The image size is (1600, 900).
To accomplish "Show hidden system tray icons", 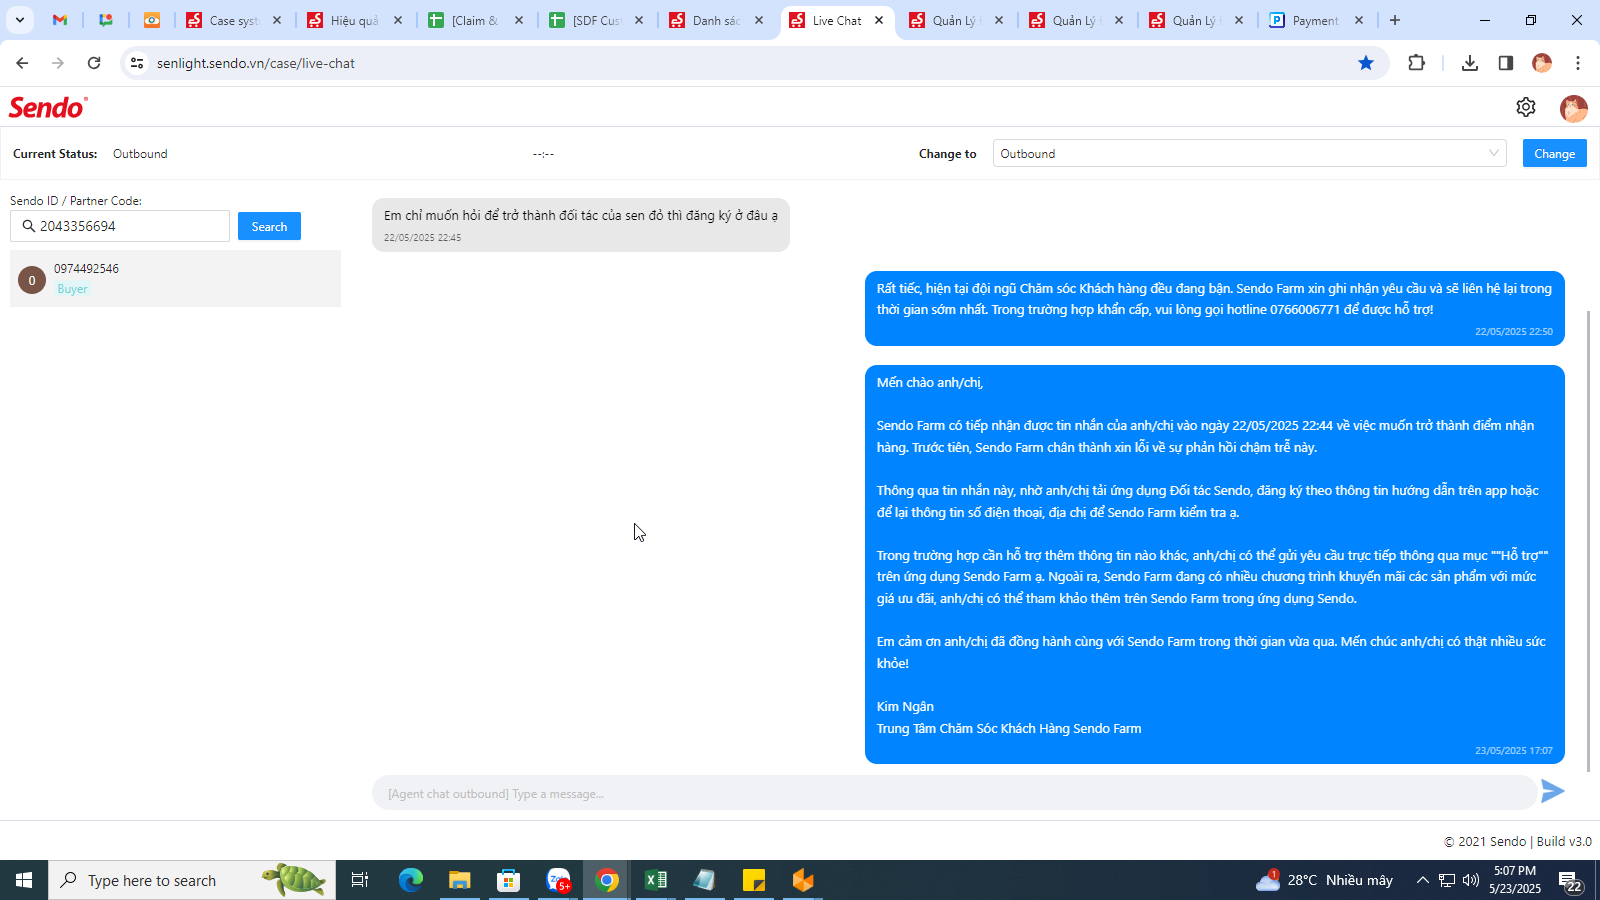I will [1422, 880].
